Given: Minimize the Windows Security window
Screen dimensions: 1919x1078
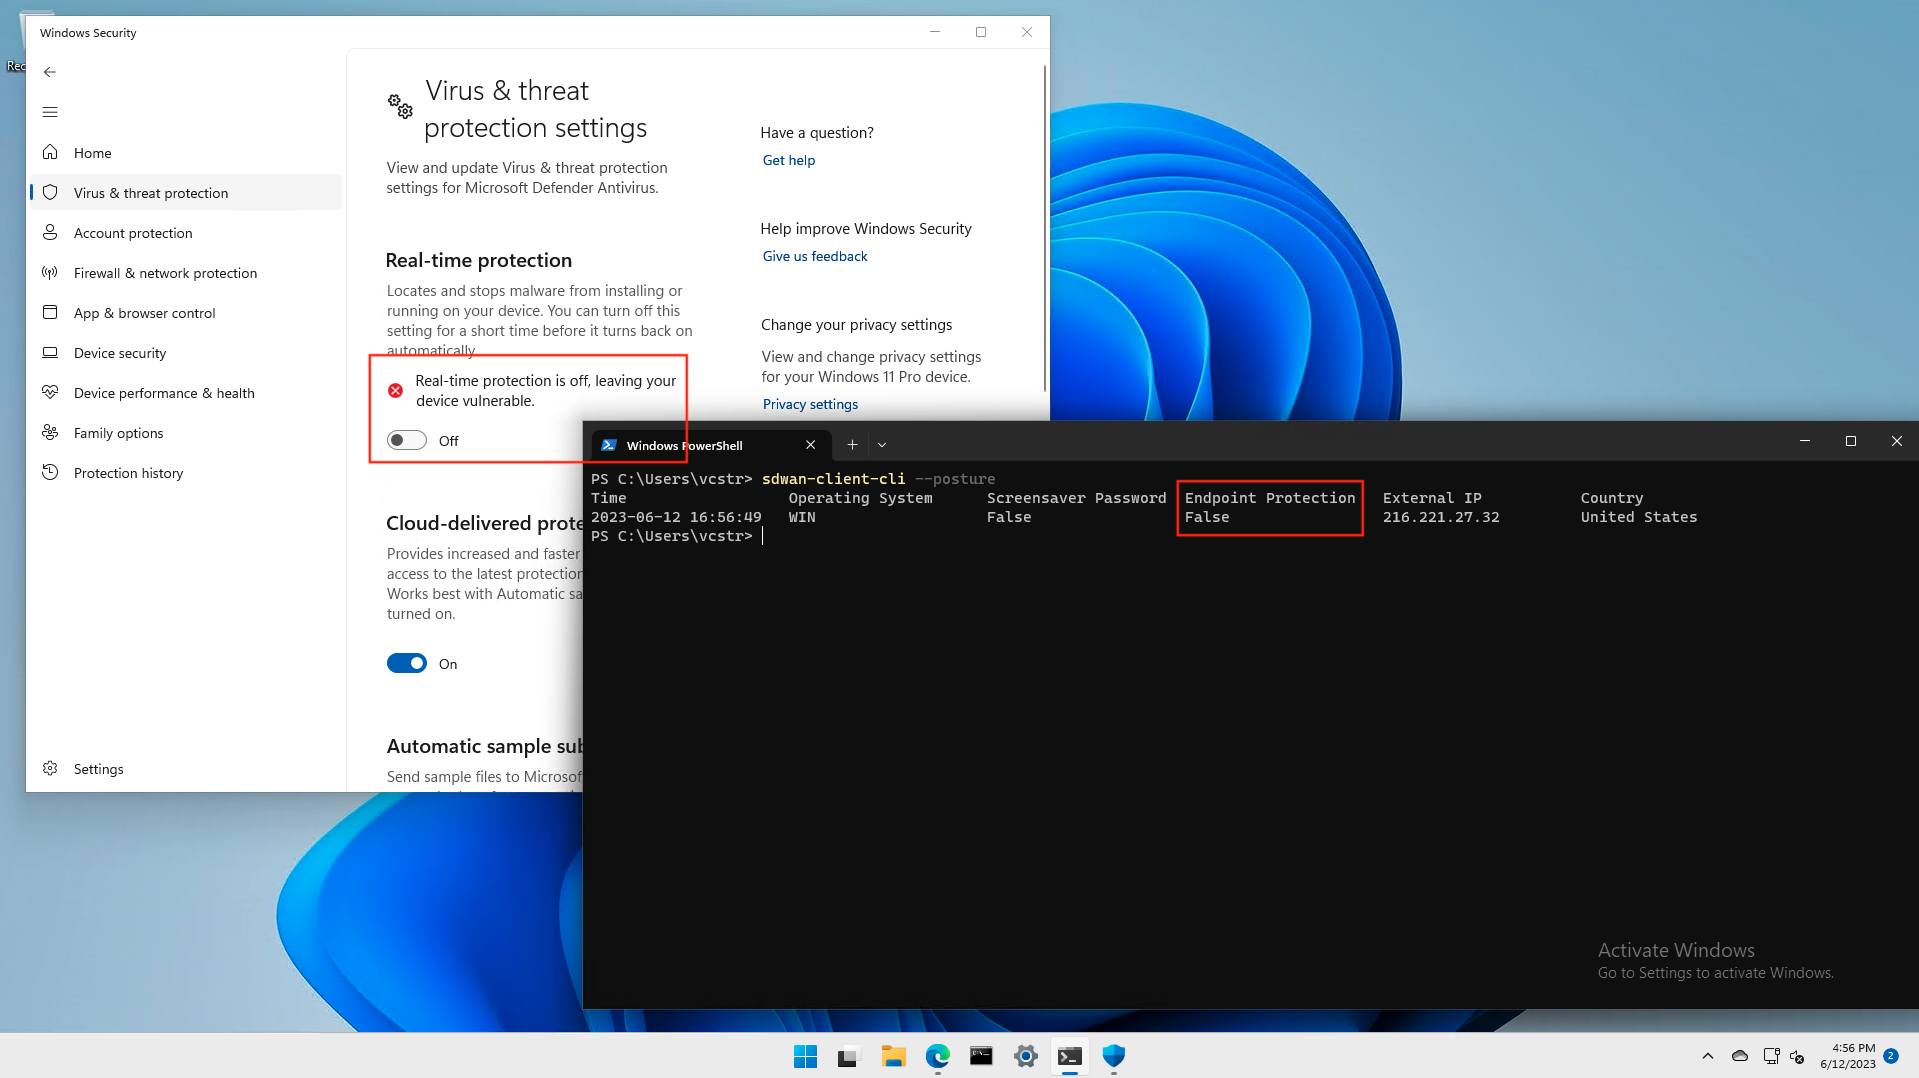Looking at the screenshot, I should pos(935,32).
